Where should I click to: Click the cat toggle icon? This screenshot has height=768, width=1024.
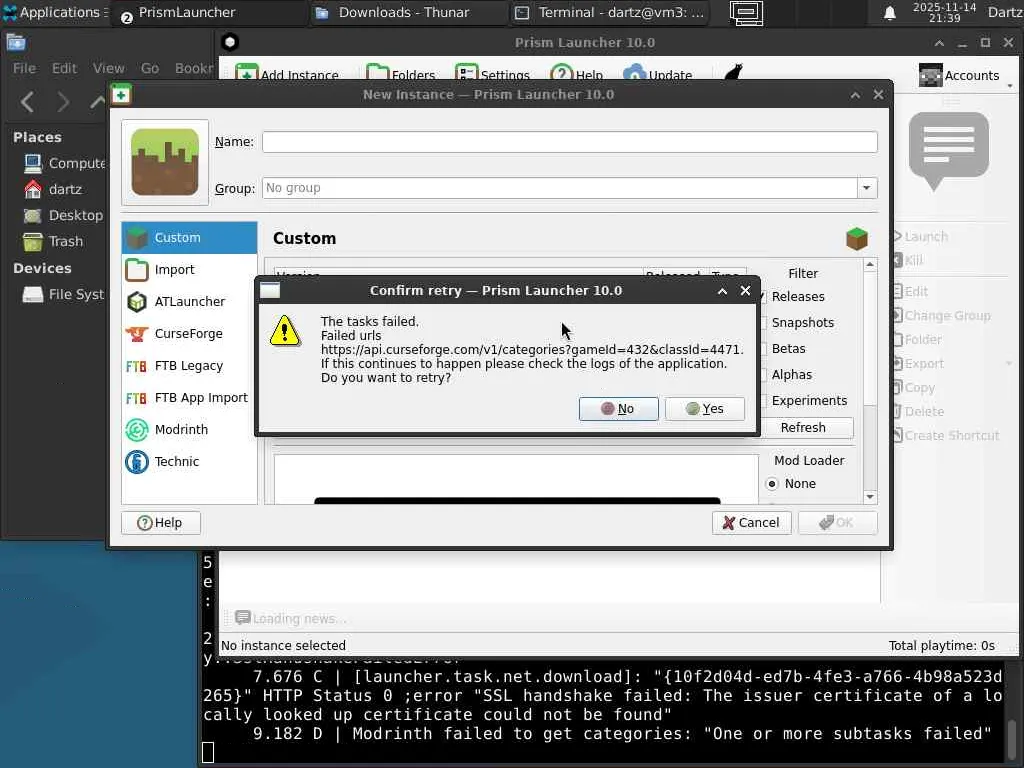734,72
